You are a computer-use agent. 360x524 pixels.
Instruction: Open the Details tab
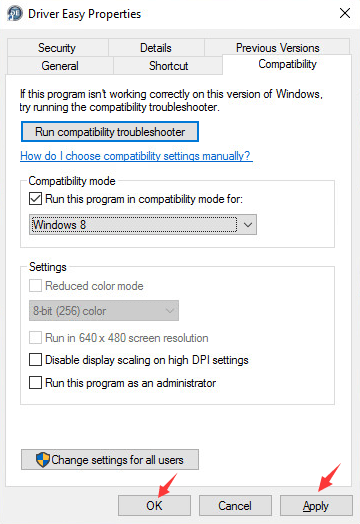pos(156,47)
